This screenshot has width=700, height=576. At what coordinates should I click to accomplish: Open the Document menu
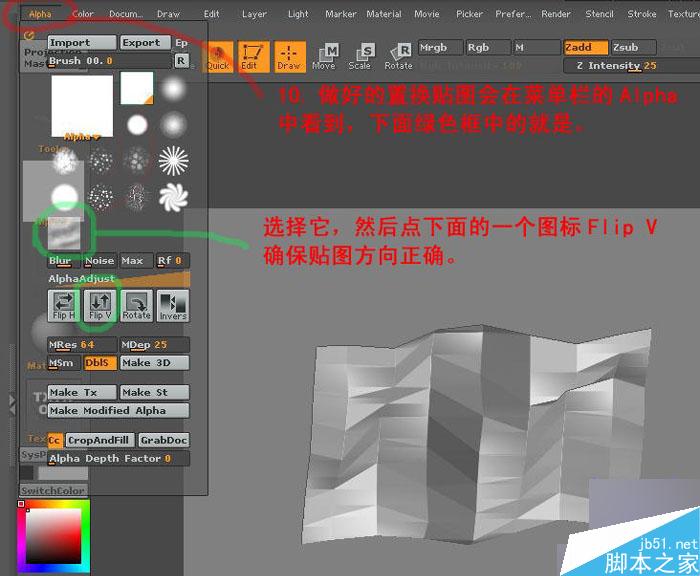tap(126, 14)
